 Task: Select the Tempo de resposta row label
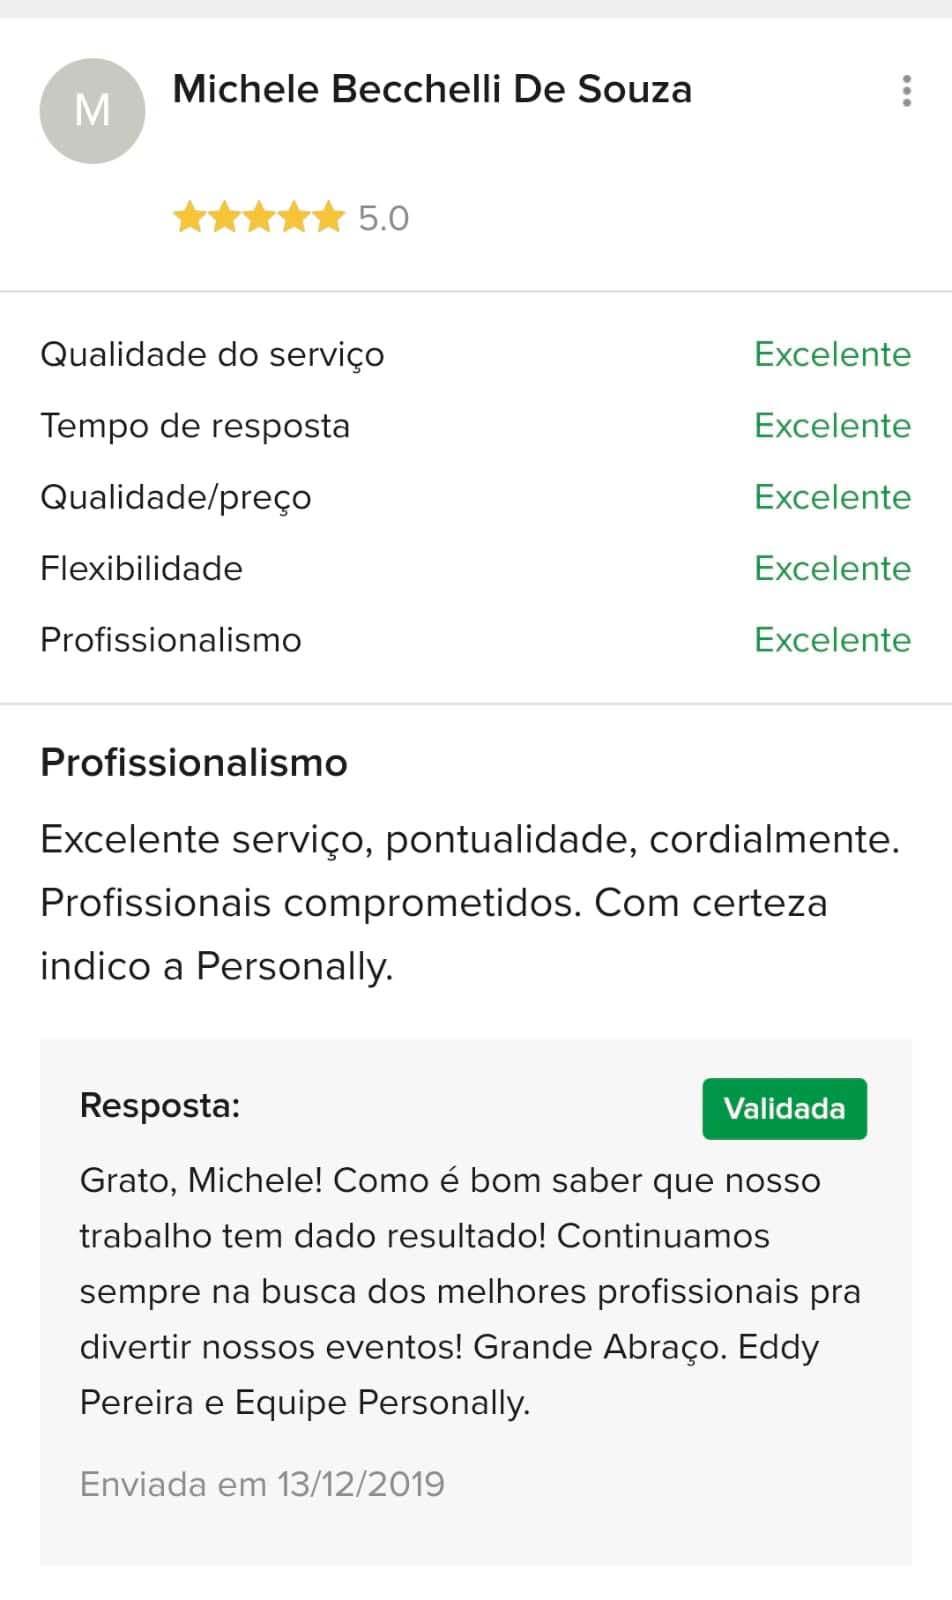195,426
